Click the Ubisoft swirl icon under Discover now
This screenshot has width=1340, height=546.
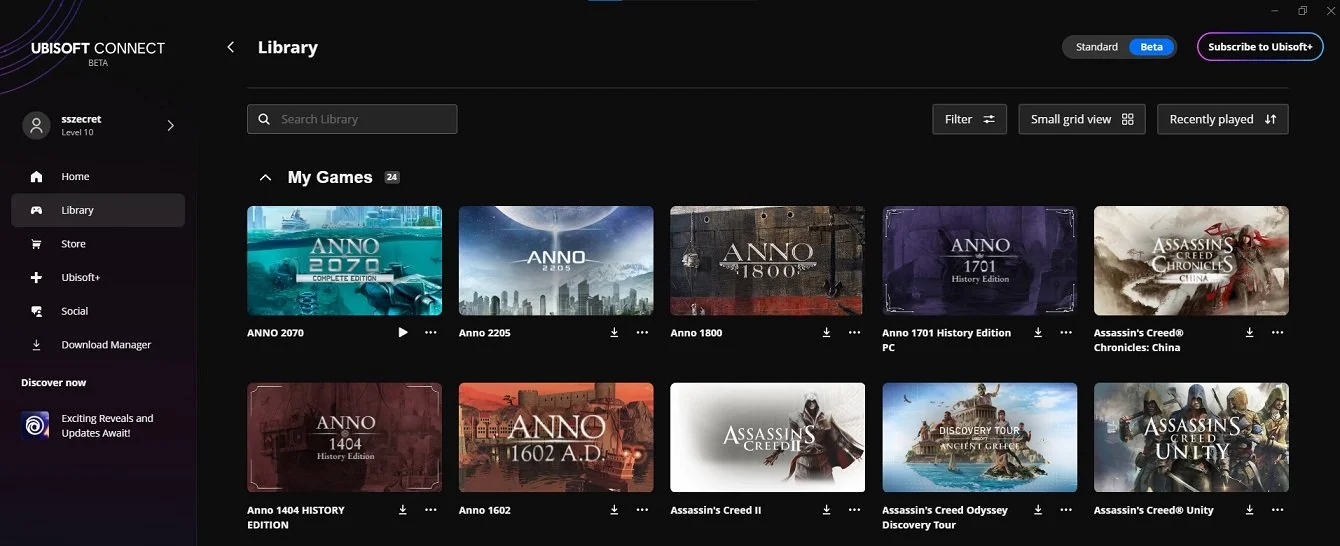(35, 425)
